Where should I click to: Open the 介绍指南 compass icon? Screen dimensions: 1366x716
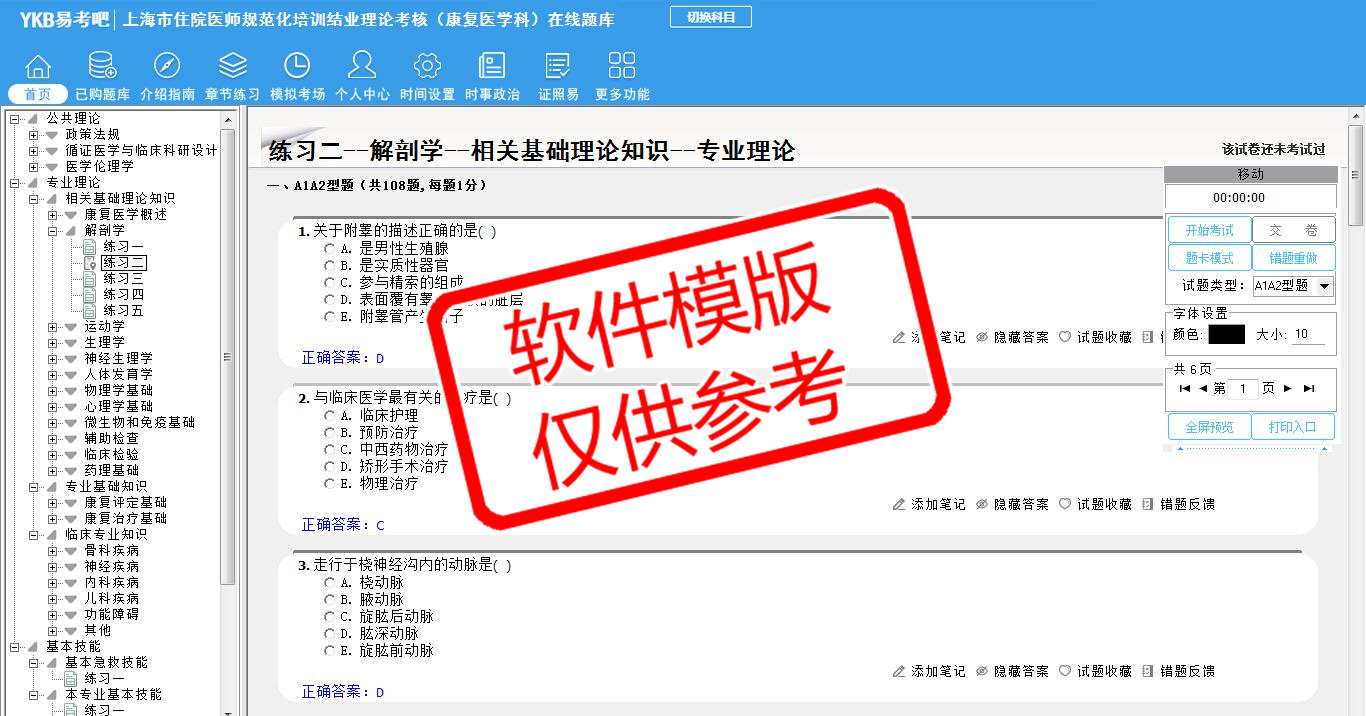coord(167,67)
